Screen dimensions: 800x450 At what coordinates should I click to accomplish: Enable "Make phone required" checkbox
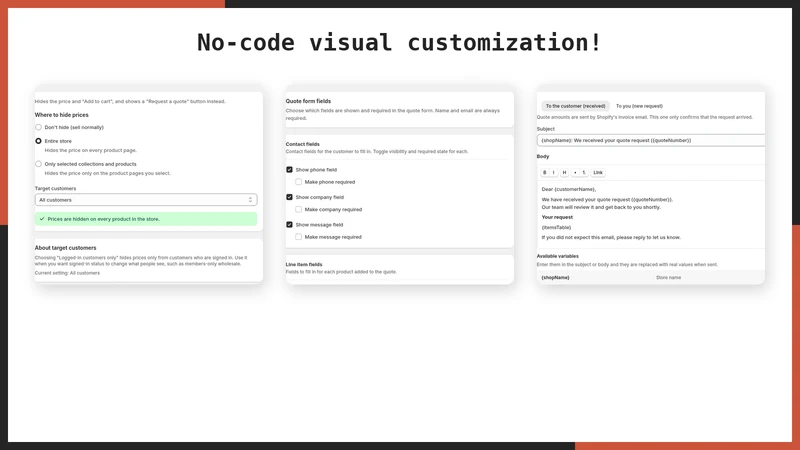(x=298, y=182)
